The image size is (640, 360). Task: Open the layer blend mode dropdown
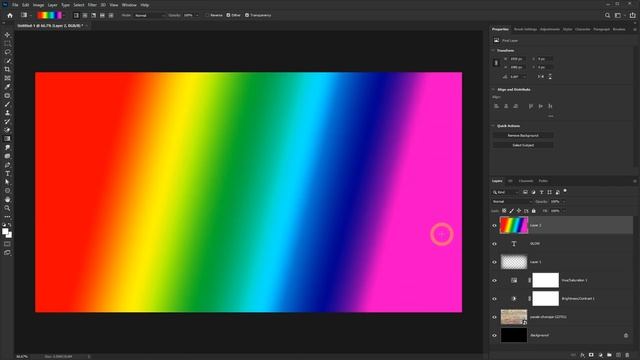coord(512,202)
